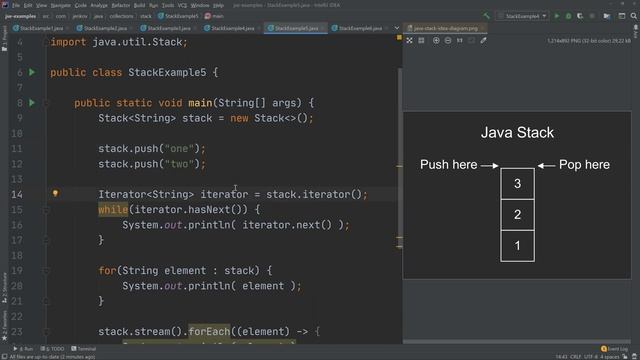The image size is (640, 360).
Task: Click the Build project hammer icon
Action: coord(487,16)
